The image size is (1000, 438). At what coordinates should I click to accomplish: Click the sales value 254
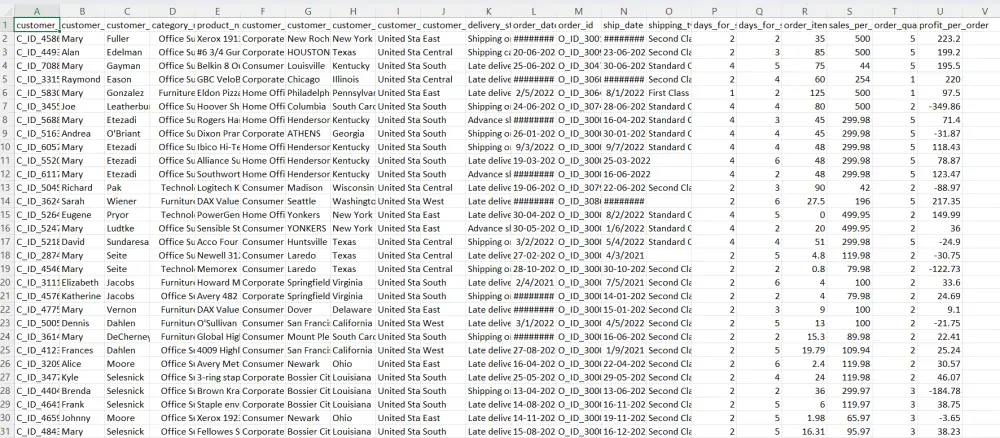(850, 79)
